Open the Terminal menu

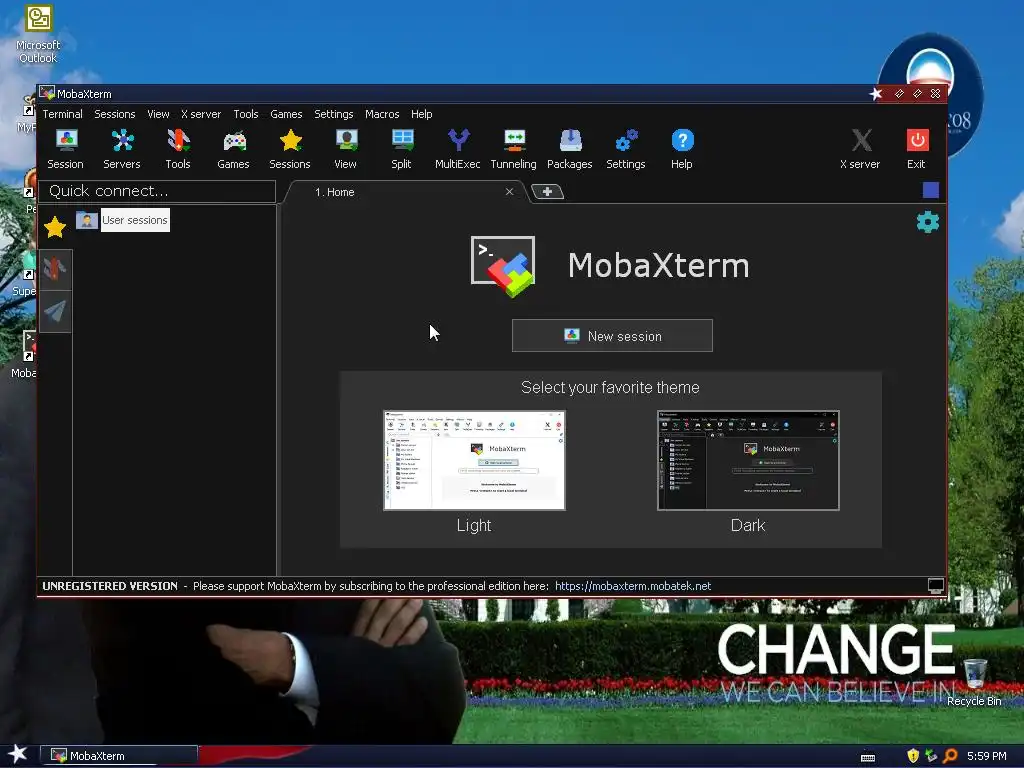63,114
